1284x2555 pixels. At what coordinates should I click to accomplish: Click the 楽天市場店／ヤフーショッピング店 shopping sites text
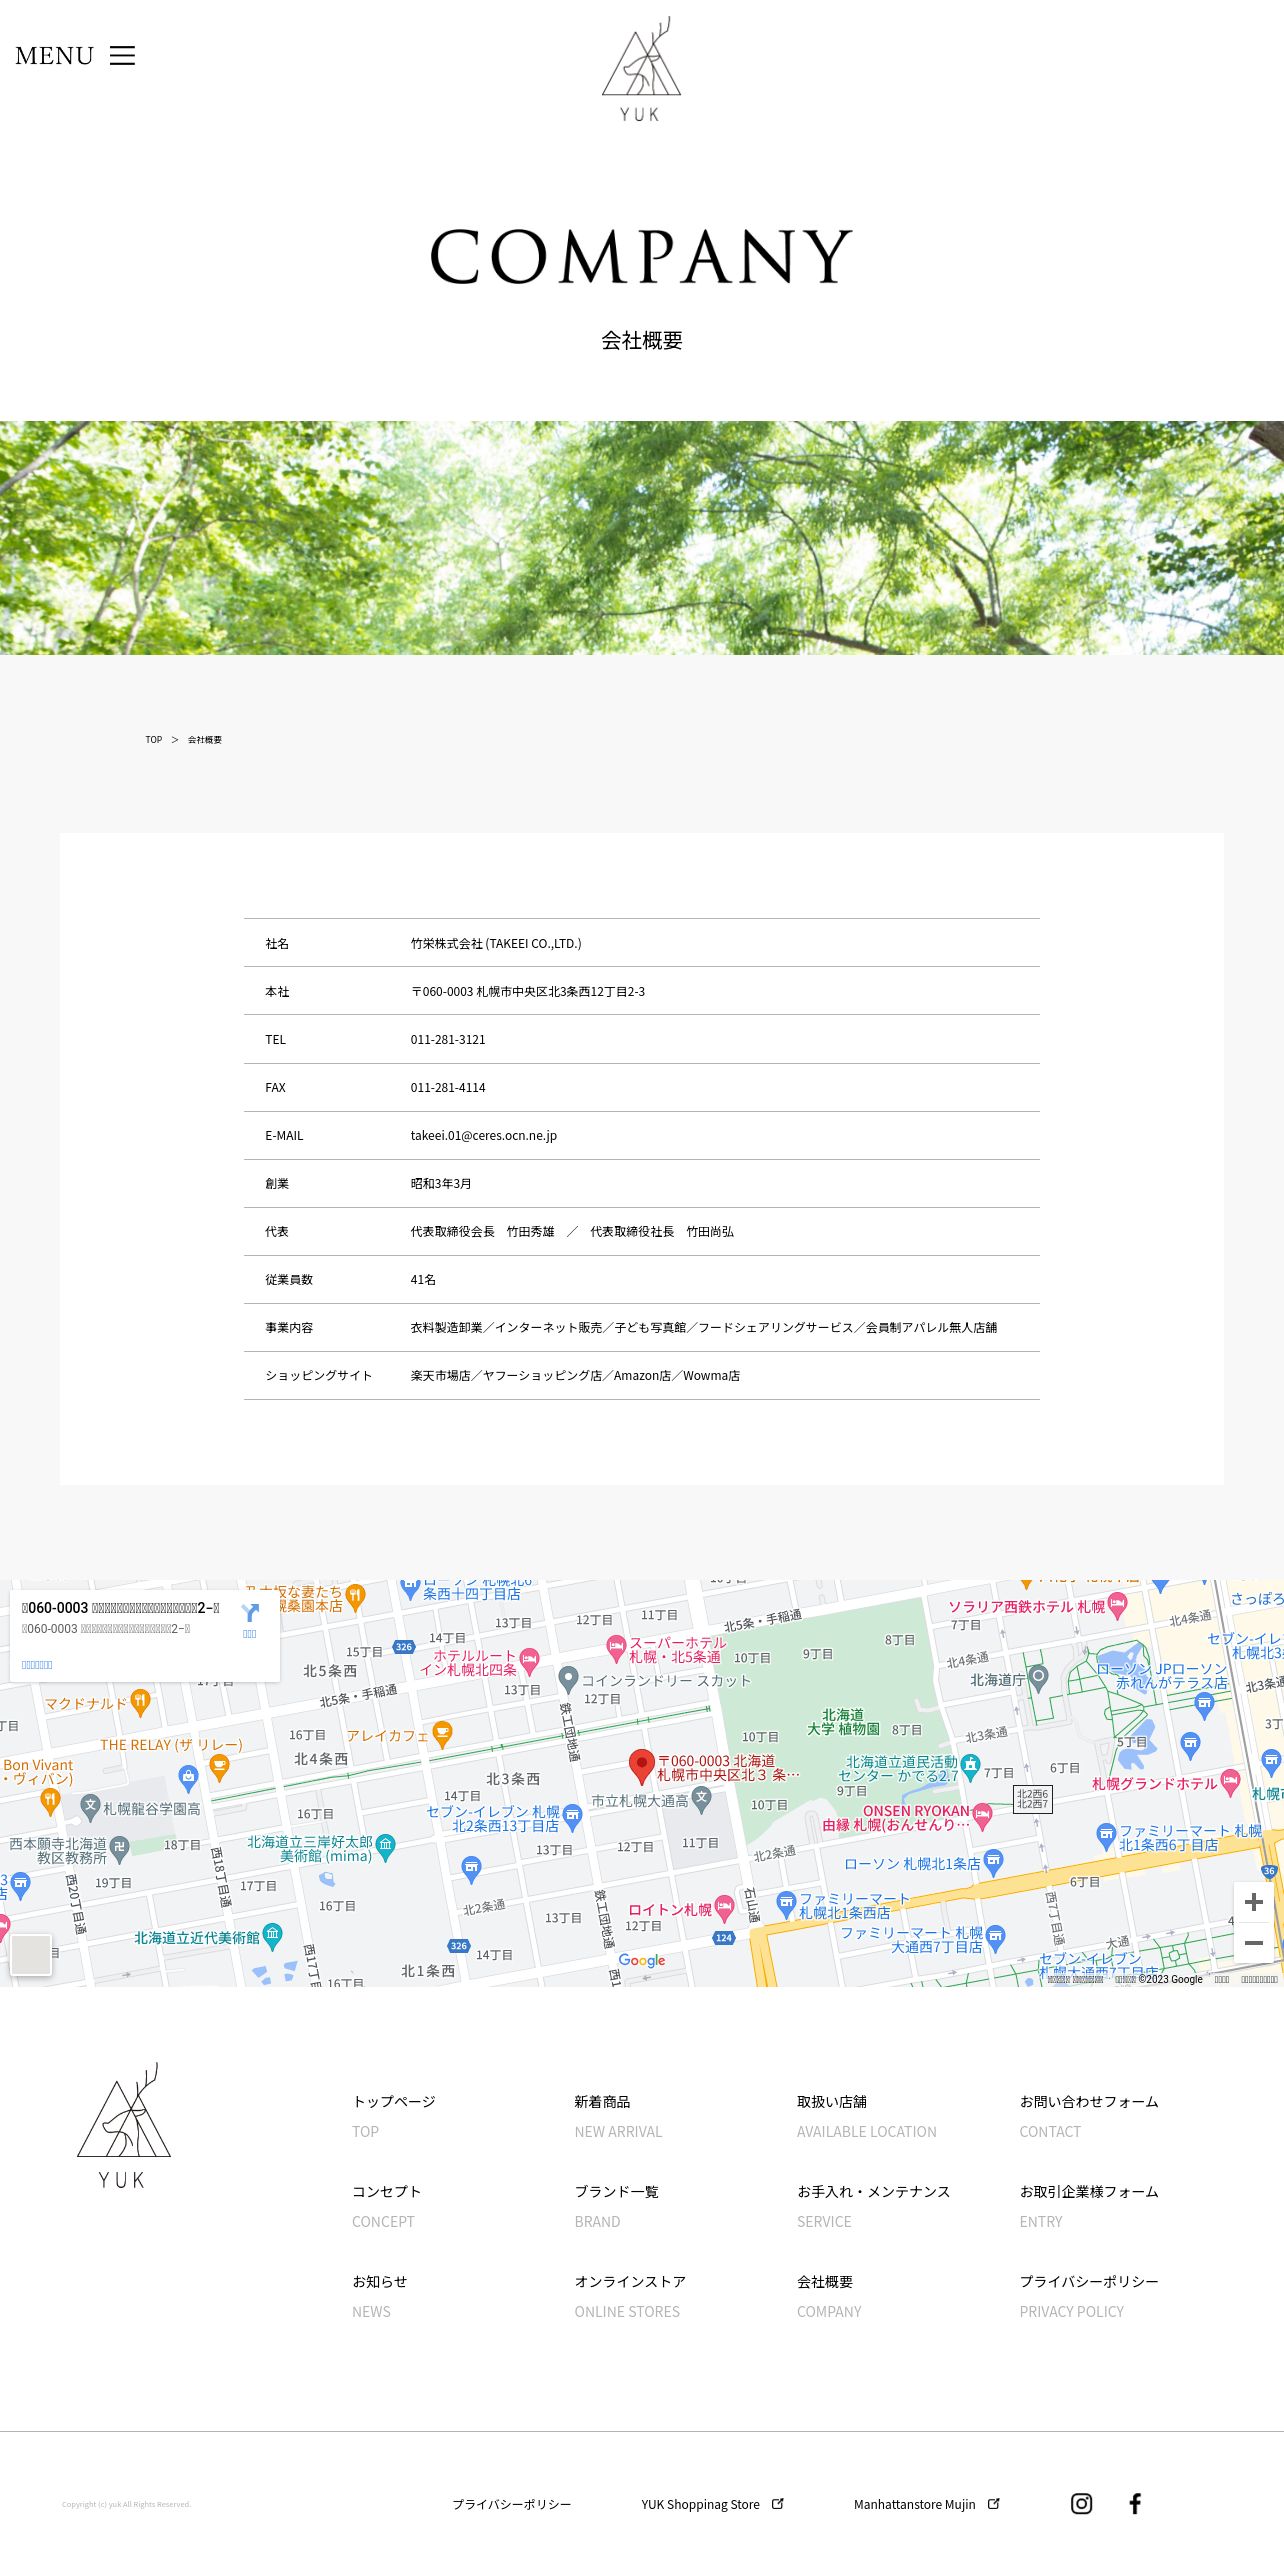(x=575, y=1375)
